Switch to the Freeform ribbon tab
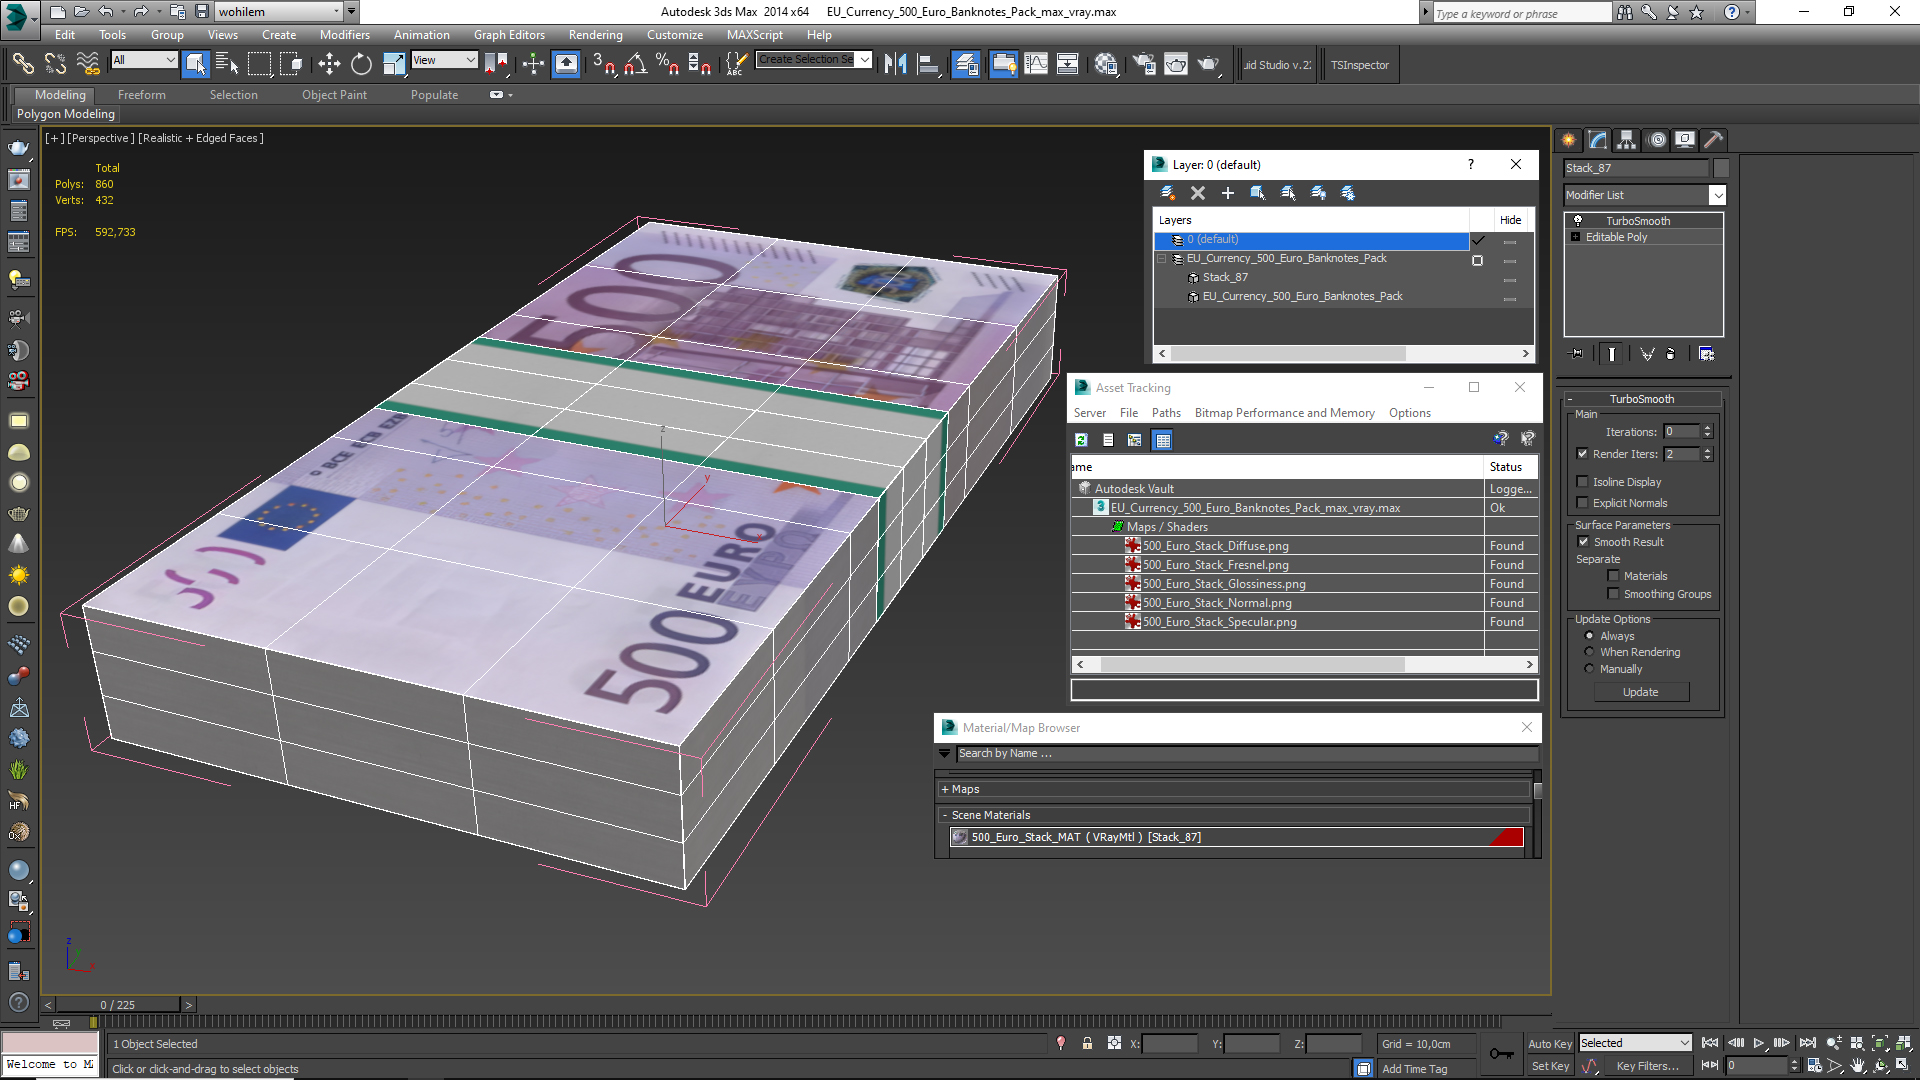 (141, 95)
